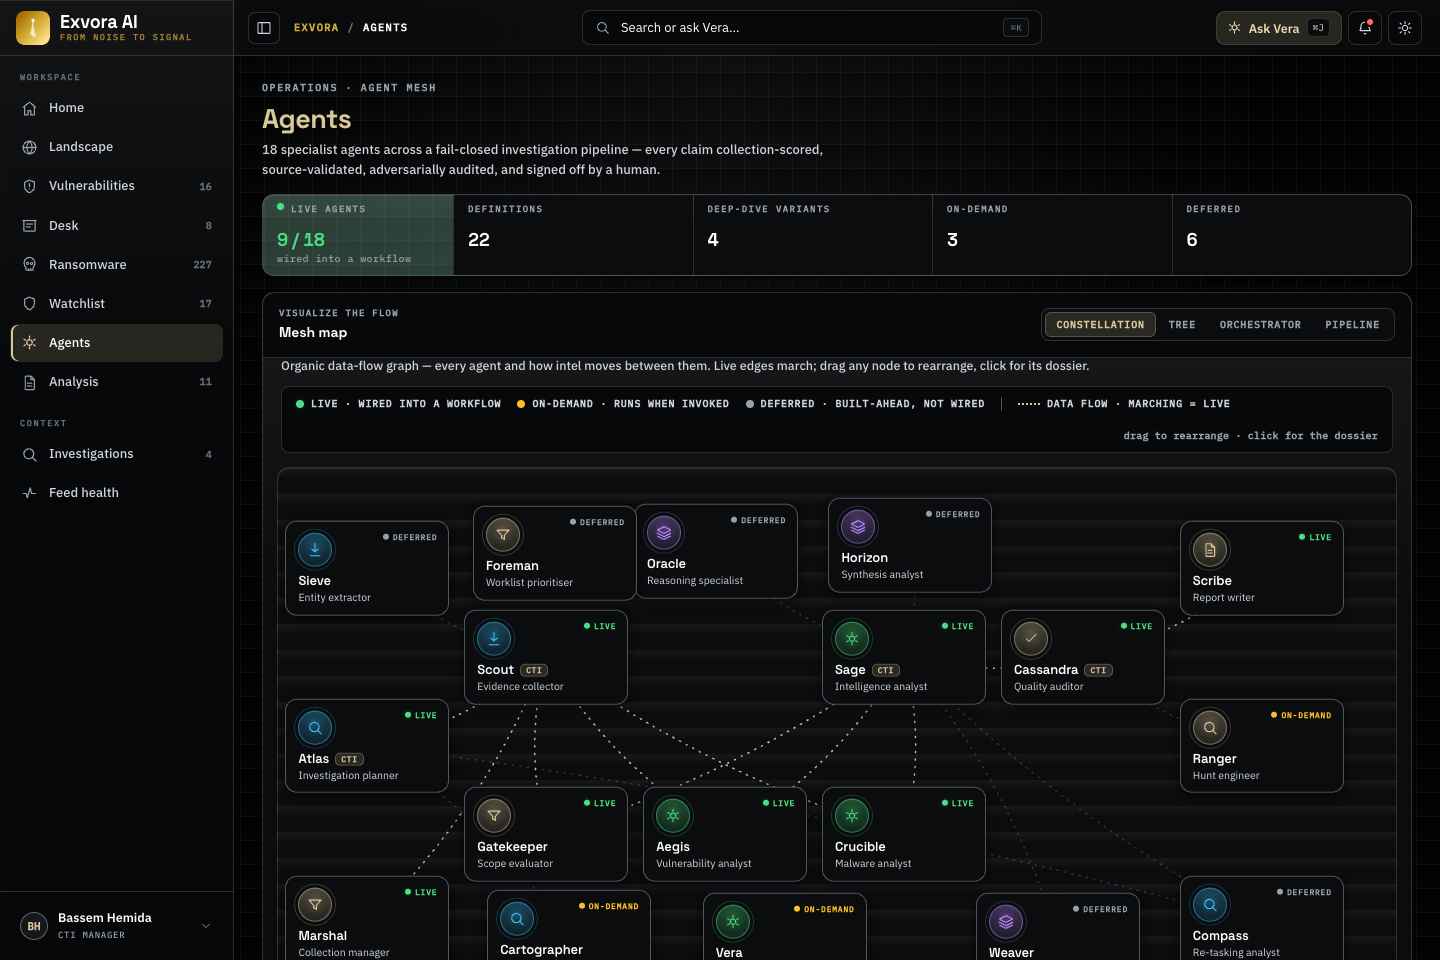Switch to the Orchestrator view tab
This screenshot has height=960, width=1440.
tap(1260, 325)
